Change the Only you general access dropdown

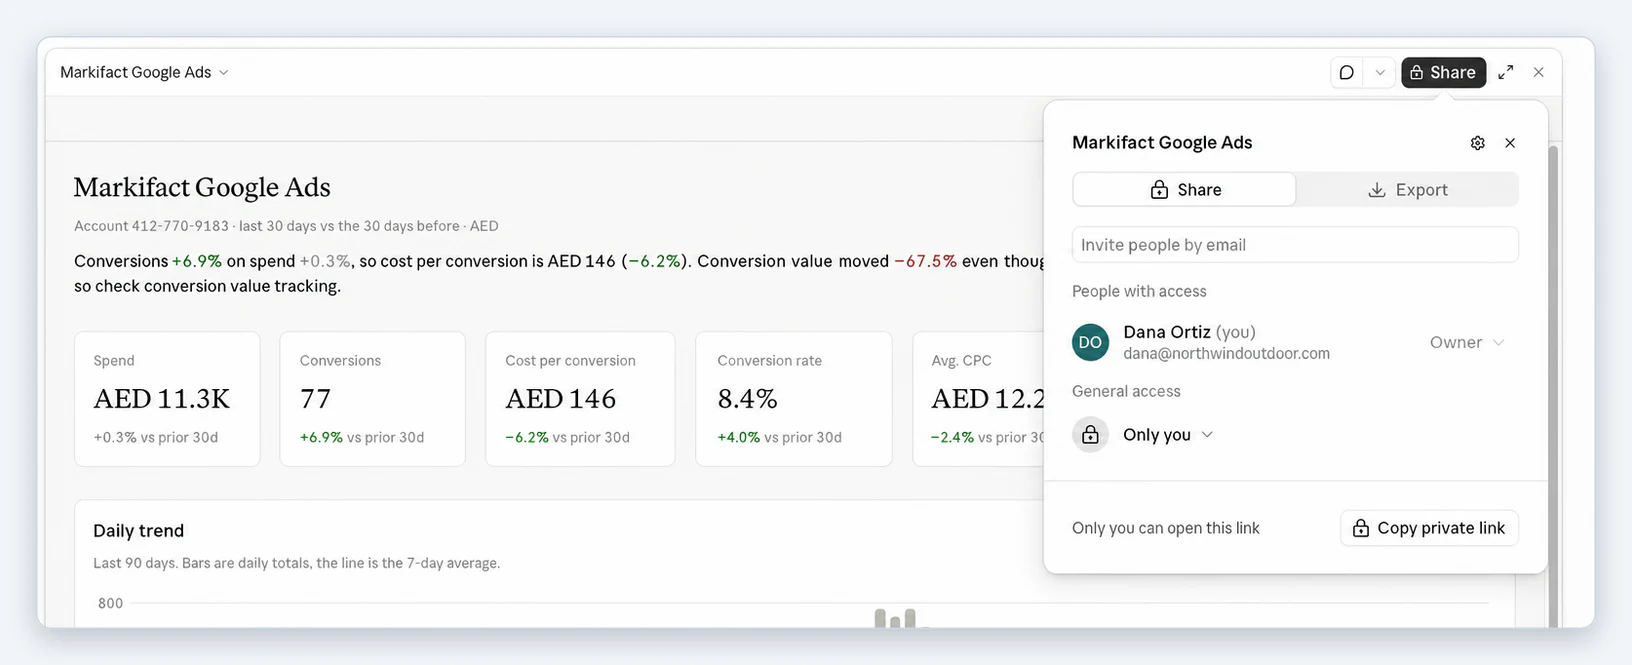pyautogui.click(x=1167, y=434)
